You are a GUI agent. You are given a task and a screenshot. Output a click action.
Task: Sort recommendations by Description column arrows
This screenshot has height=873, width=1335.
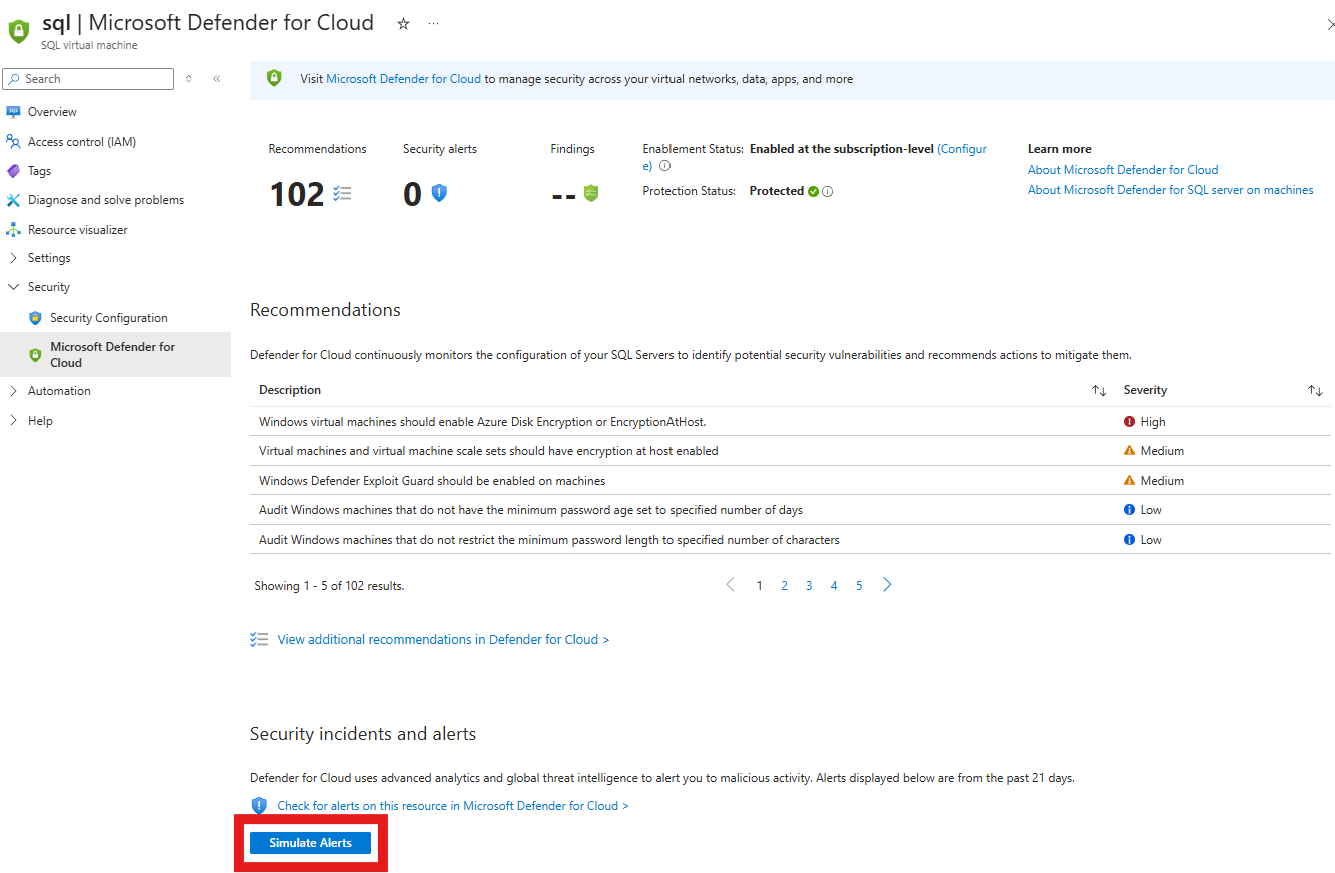coord(1099,391)
